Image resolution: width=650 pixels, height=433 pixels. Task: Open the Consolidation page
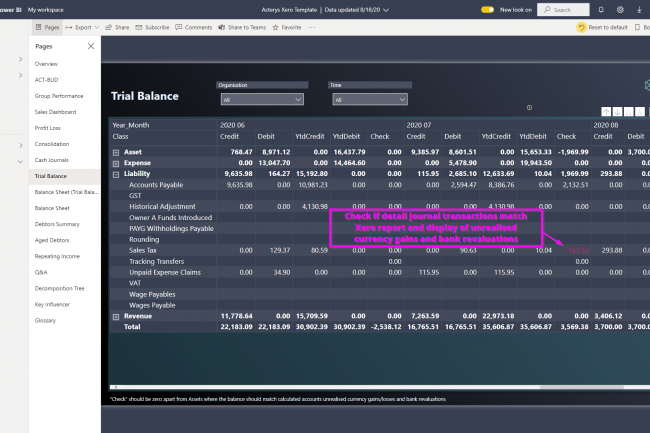(52, 144)
